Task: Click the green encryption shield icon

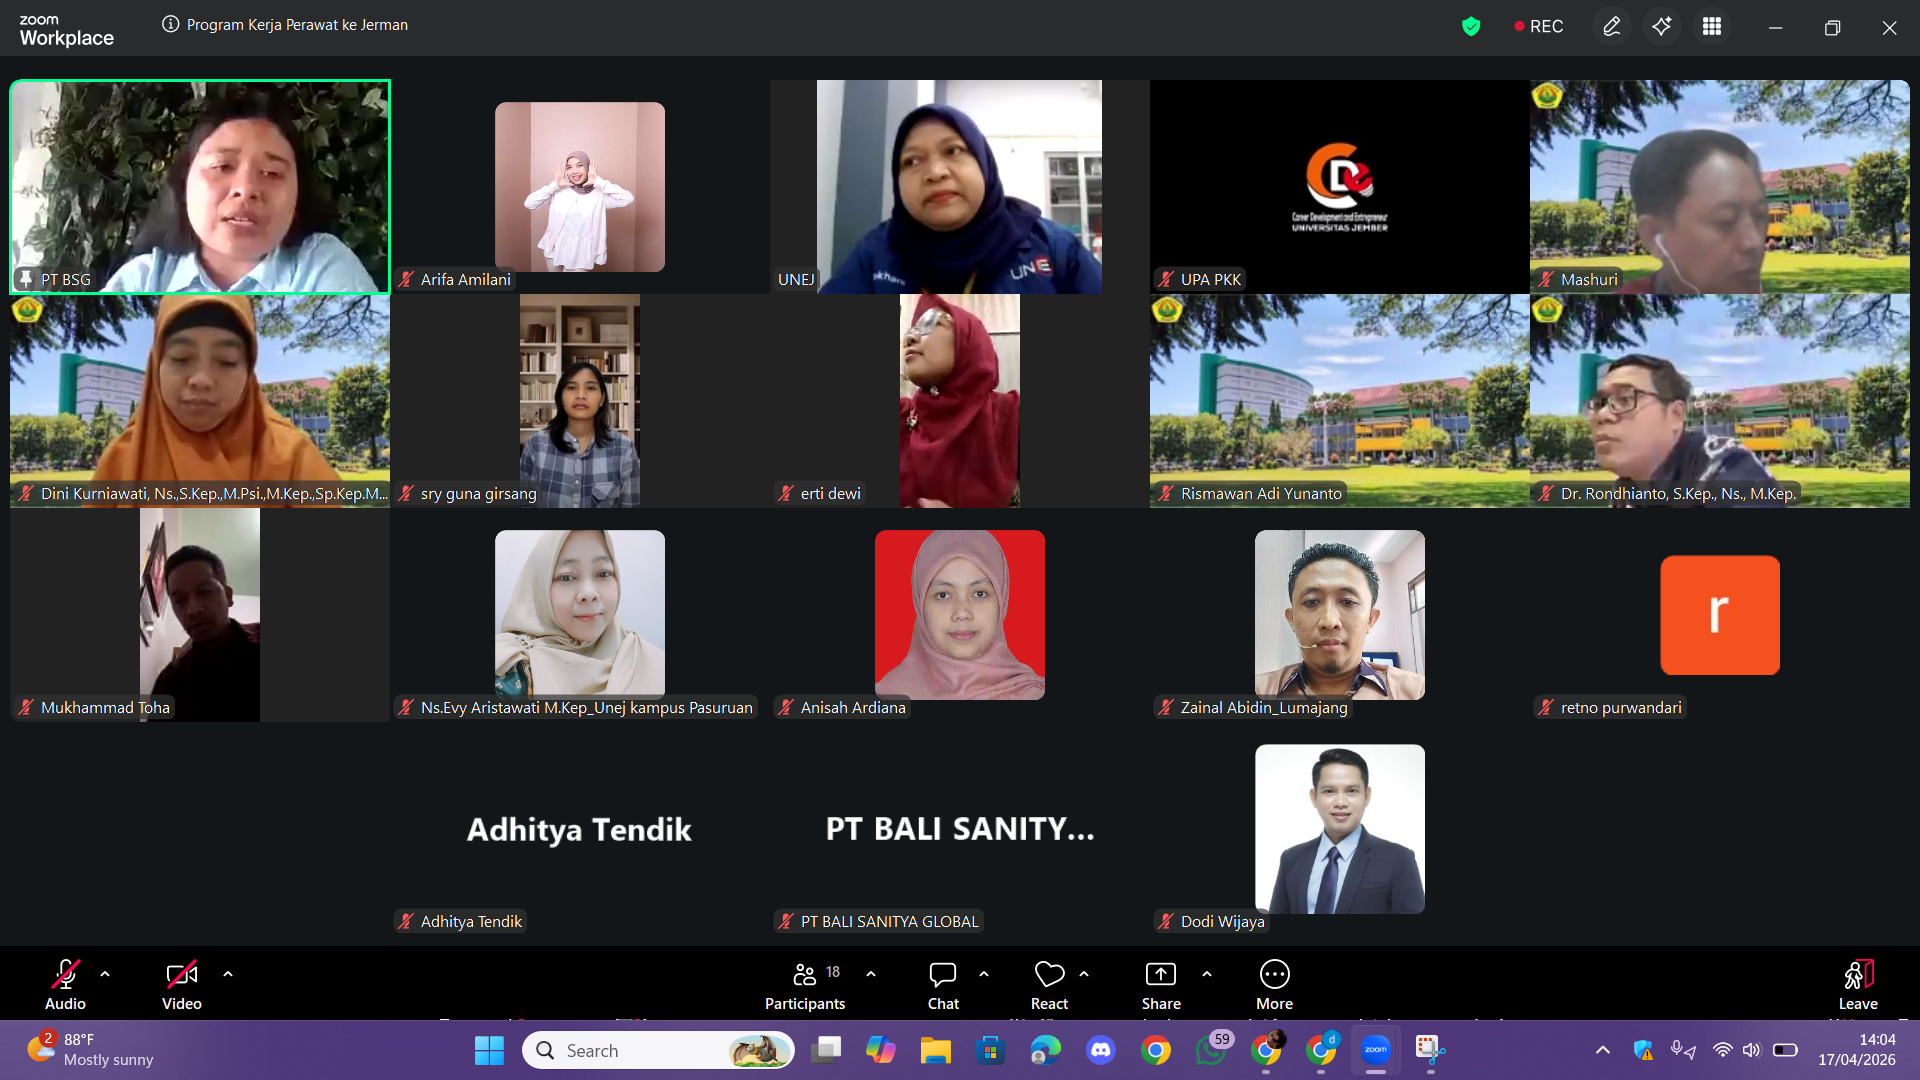Action: tap(1470, 27)
